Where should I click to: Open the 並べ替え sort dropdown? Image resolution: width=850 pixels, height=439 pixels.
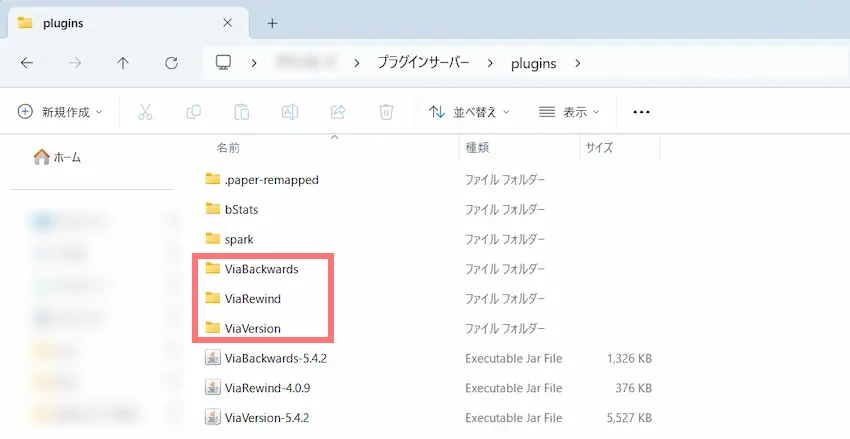[469, 112]
